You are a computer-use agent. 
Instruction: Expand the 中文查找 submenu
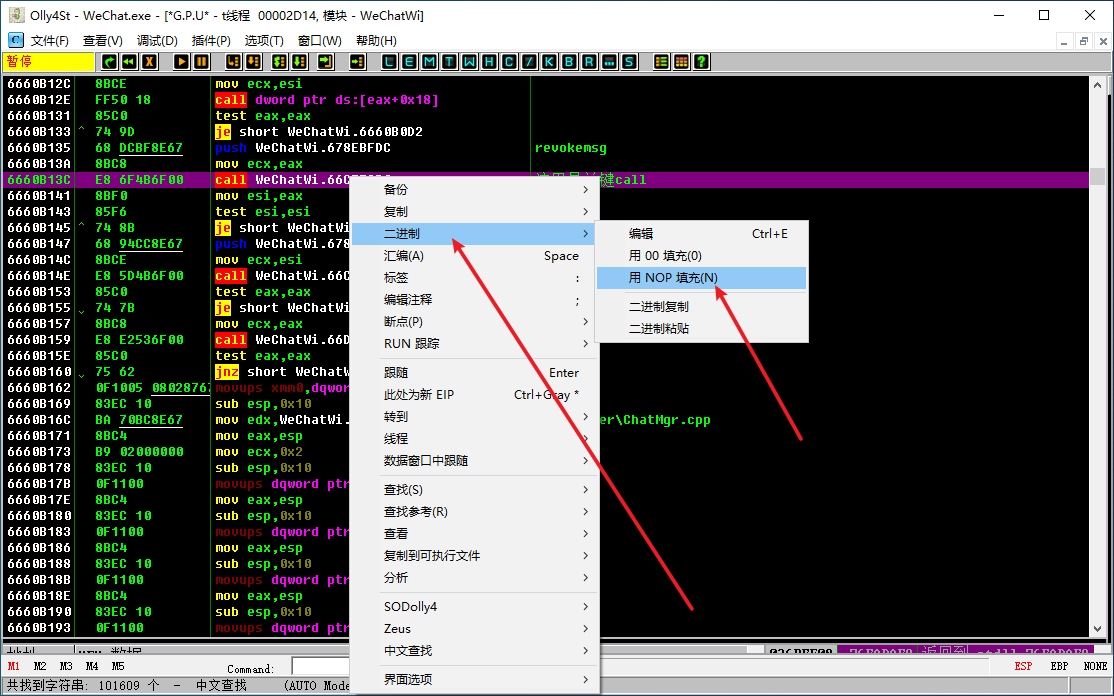(x=475, y=651)
